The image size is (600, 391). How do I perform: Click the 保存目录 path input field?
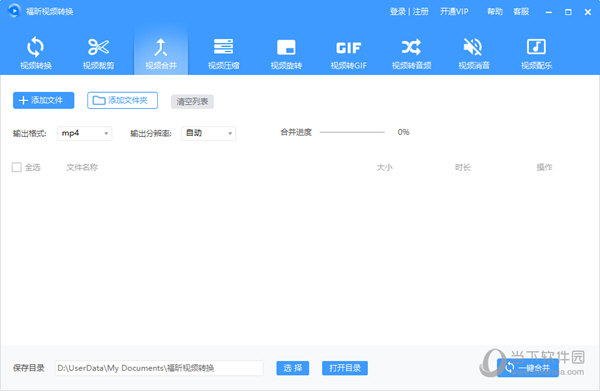(159, 368)
